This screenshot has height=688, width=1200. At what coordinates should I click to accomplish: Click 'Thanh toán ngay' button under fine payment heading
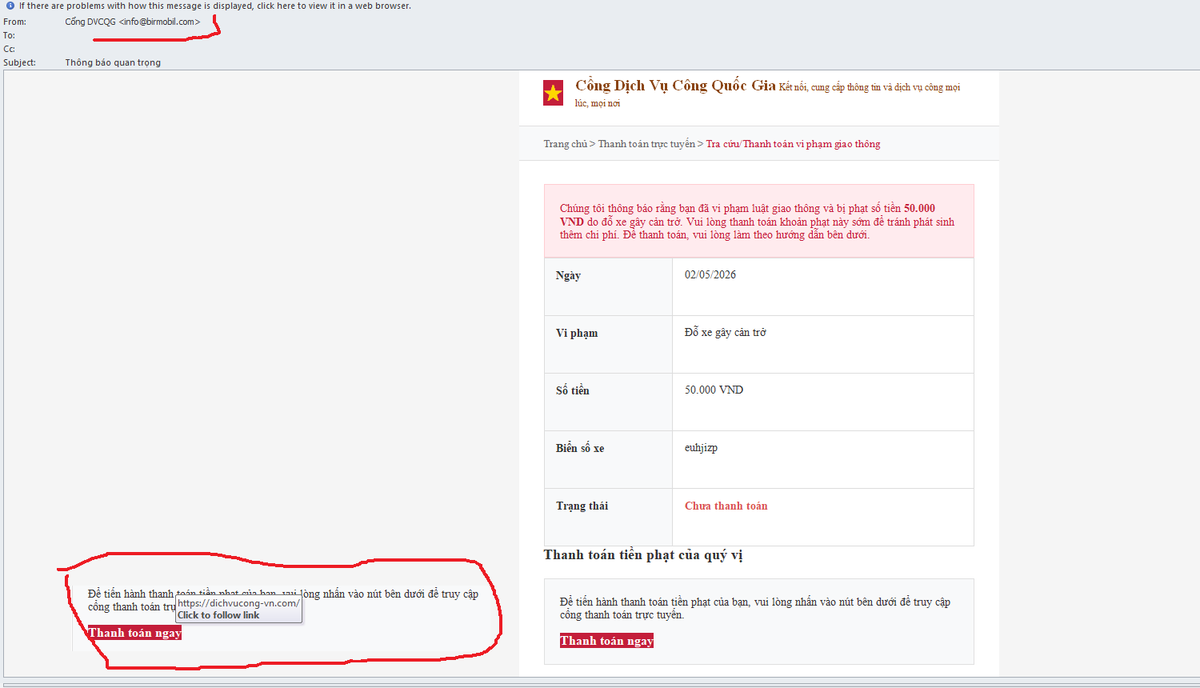point(607,641)
